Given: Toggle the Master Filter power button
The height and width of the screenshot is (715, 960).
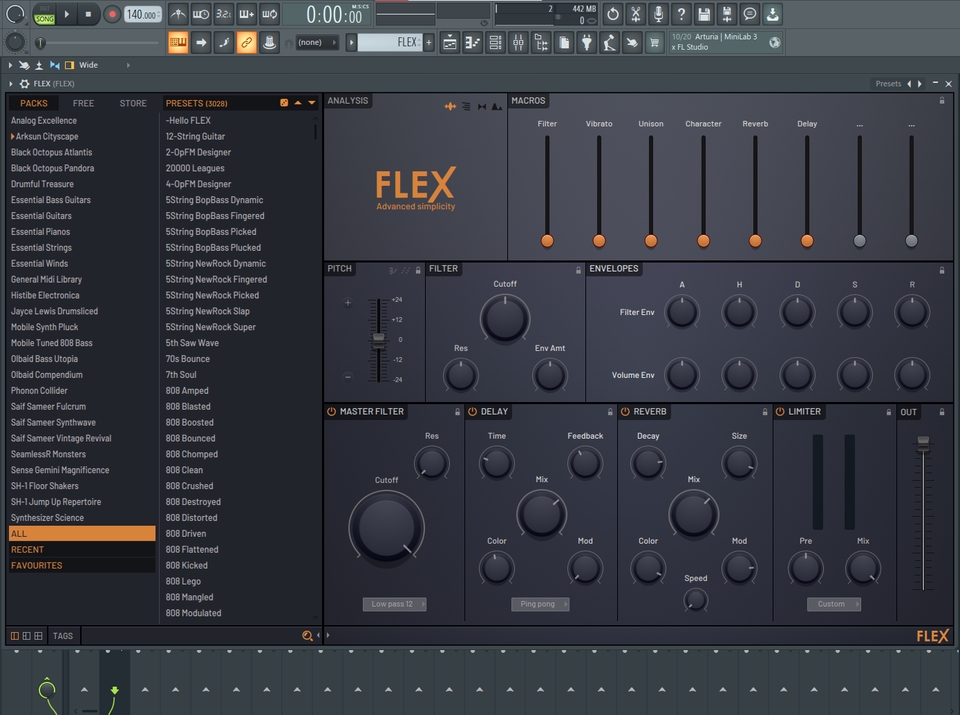Looking at the screenshot, I should [x=331, y=411].
